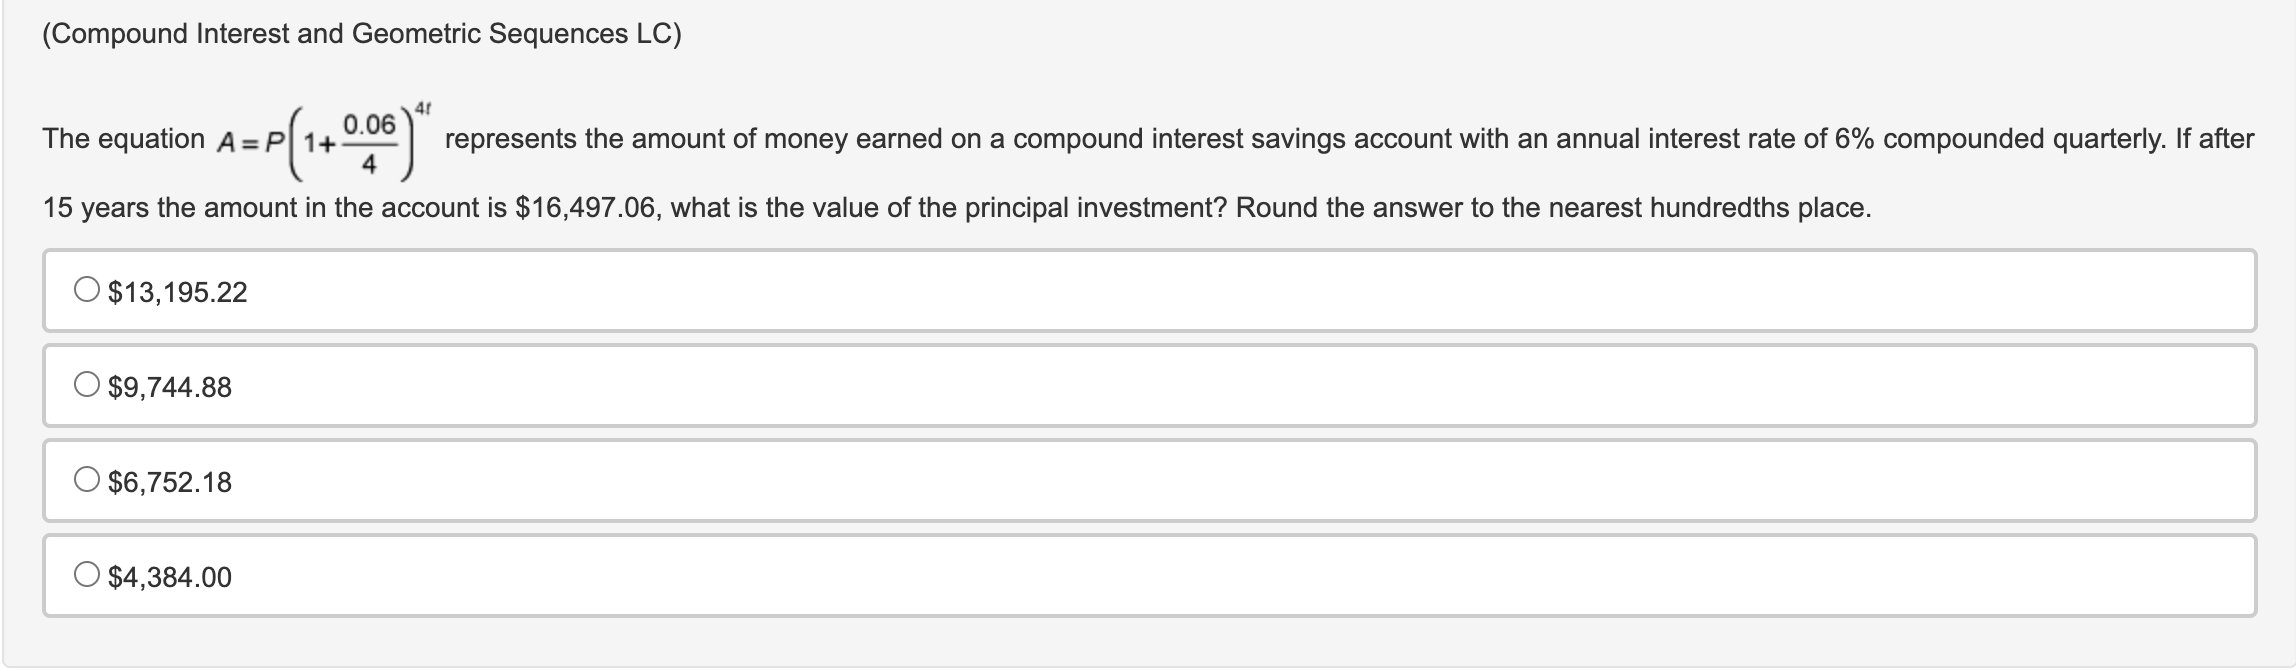
Task: Mark the $6,752.18 radio button
Action: click(x=87, y=481)
